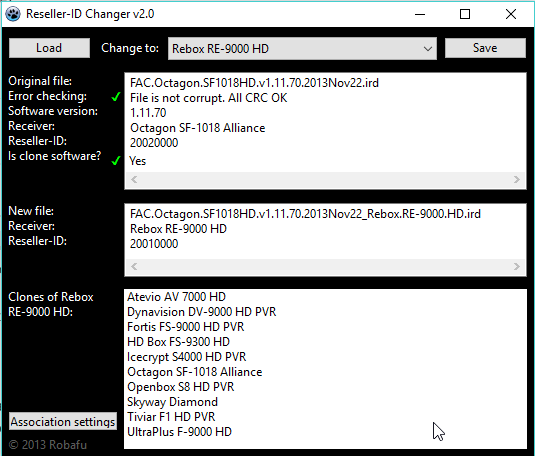Click the new file horizontal scrollbar track
This screenshot has height=456, width=535.
(326, 267)
